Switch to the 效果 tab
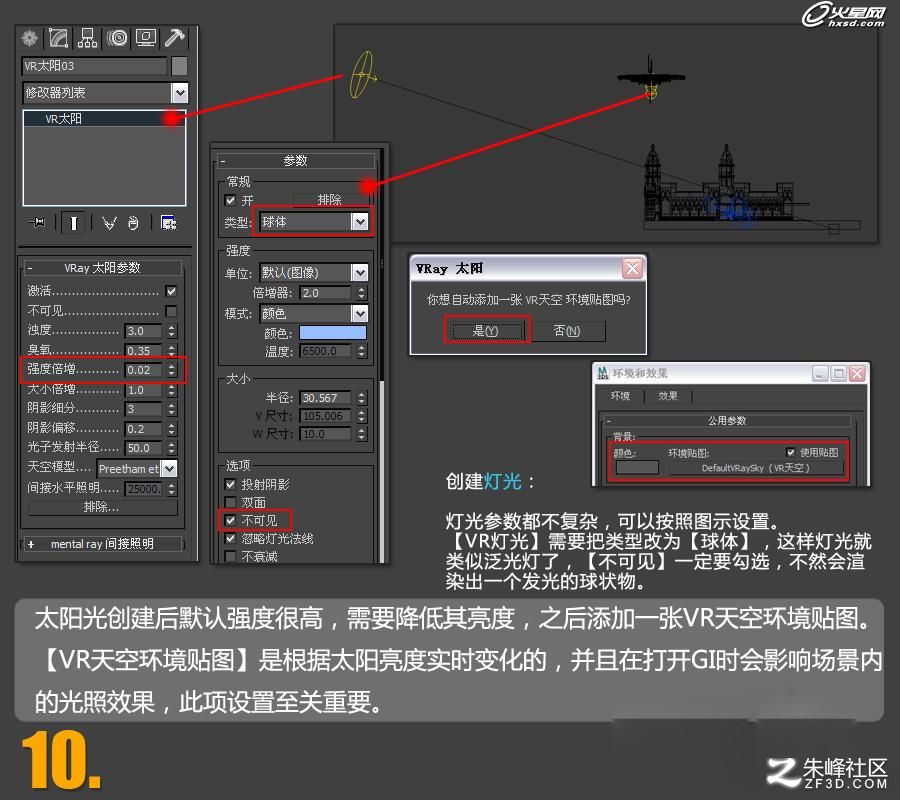The image size is (900, 800). 668,396
